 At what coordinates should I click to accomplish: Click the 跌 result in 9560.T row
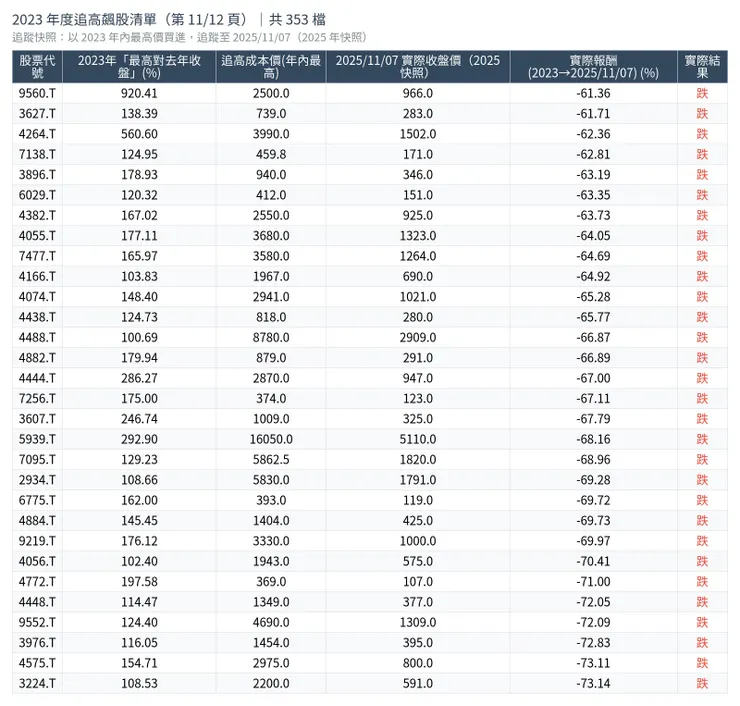(x=702, y=93)
